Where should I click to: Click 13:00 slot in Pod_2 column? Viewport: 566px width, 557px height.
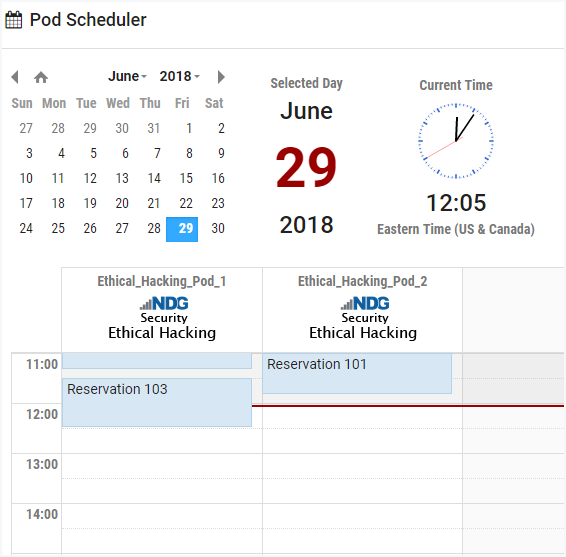(362, 466)
